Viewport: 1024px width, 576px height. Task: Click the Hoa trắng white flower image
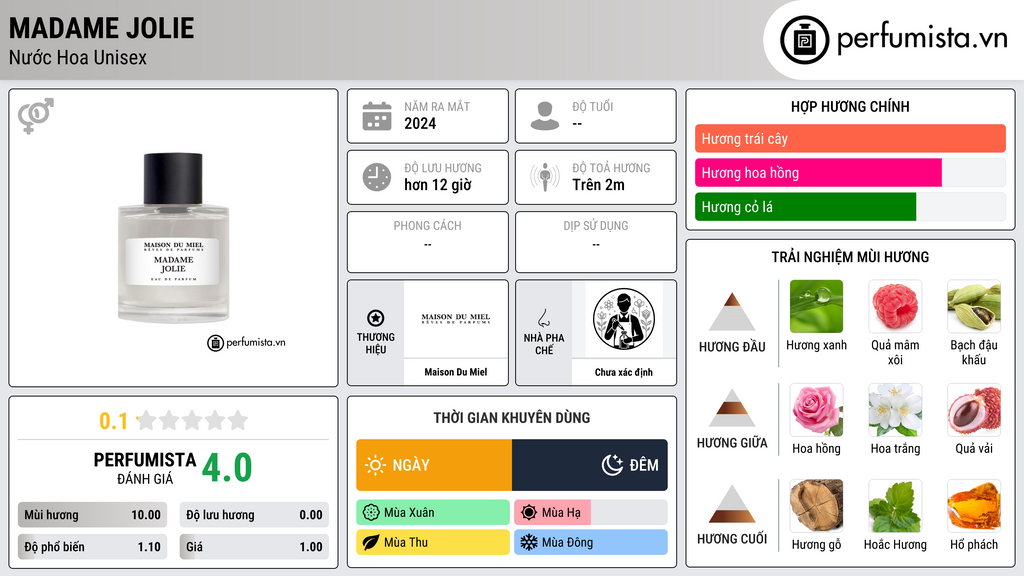click(895, 410)
